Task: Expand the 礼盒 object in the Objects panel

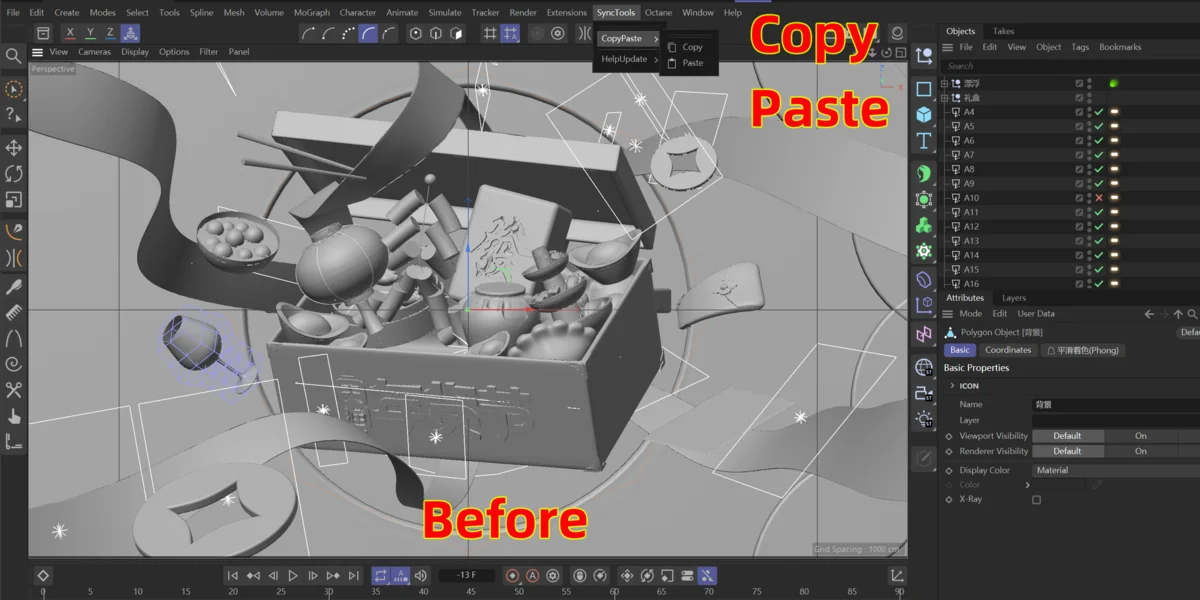Action: coord(944,97)
